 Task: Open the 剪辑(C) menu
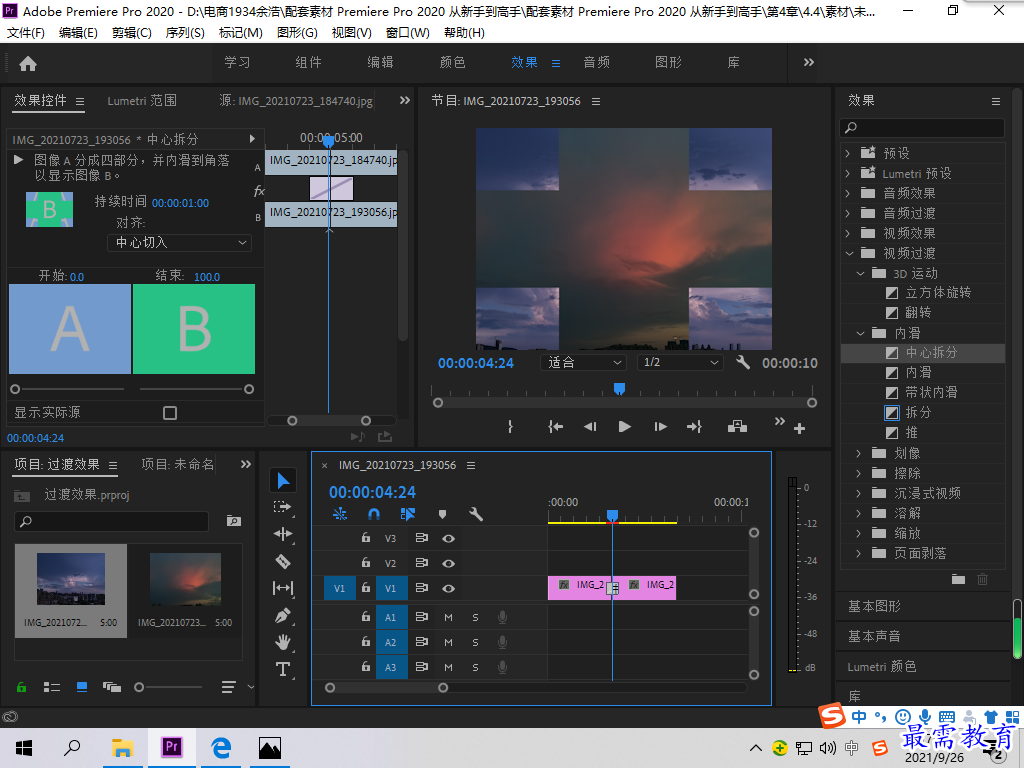(x=131, y=33)
